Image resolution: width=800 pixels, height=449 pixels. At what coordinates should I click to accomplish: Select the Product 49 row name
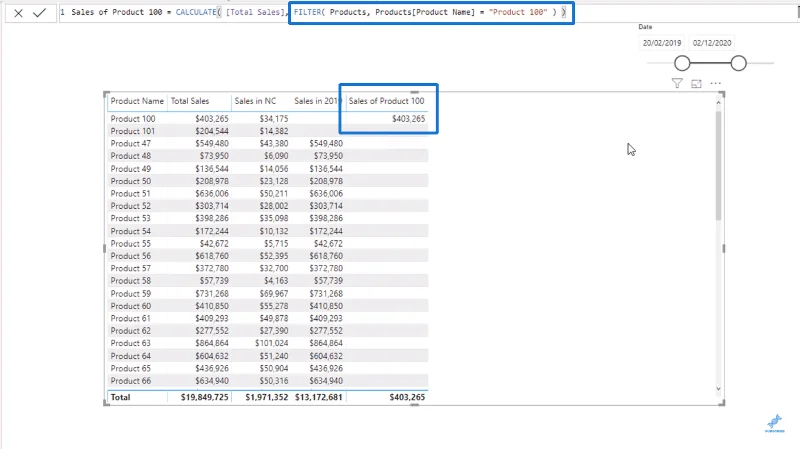[131, 168]
